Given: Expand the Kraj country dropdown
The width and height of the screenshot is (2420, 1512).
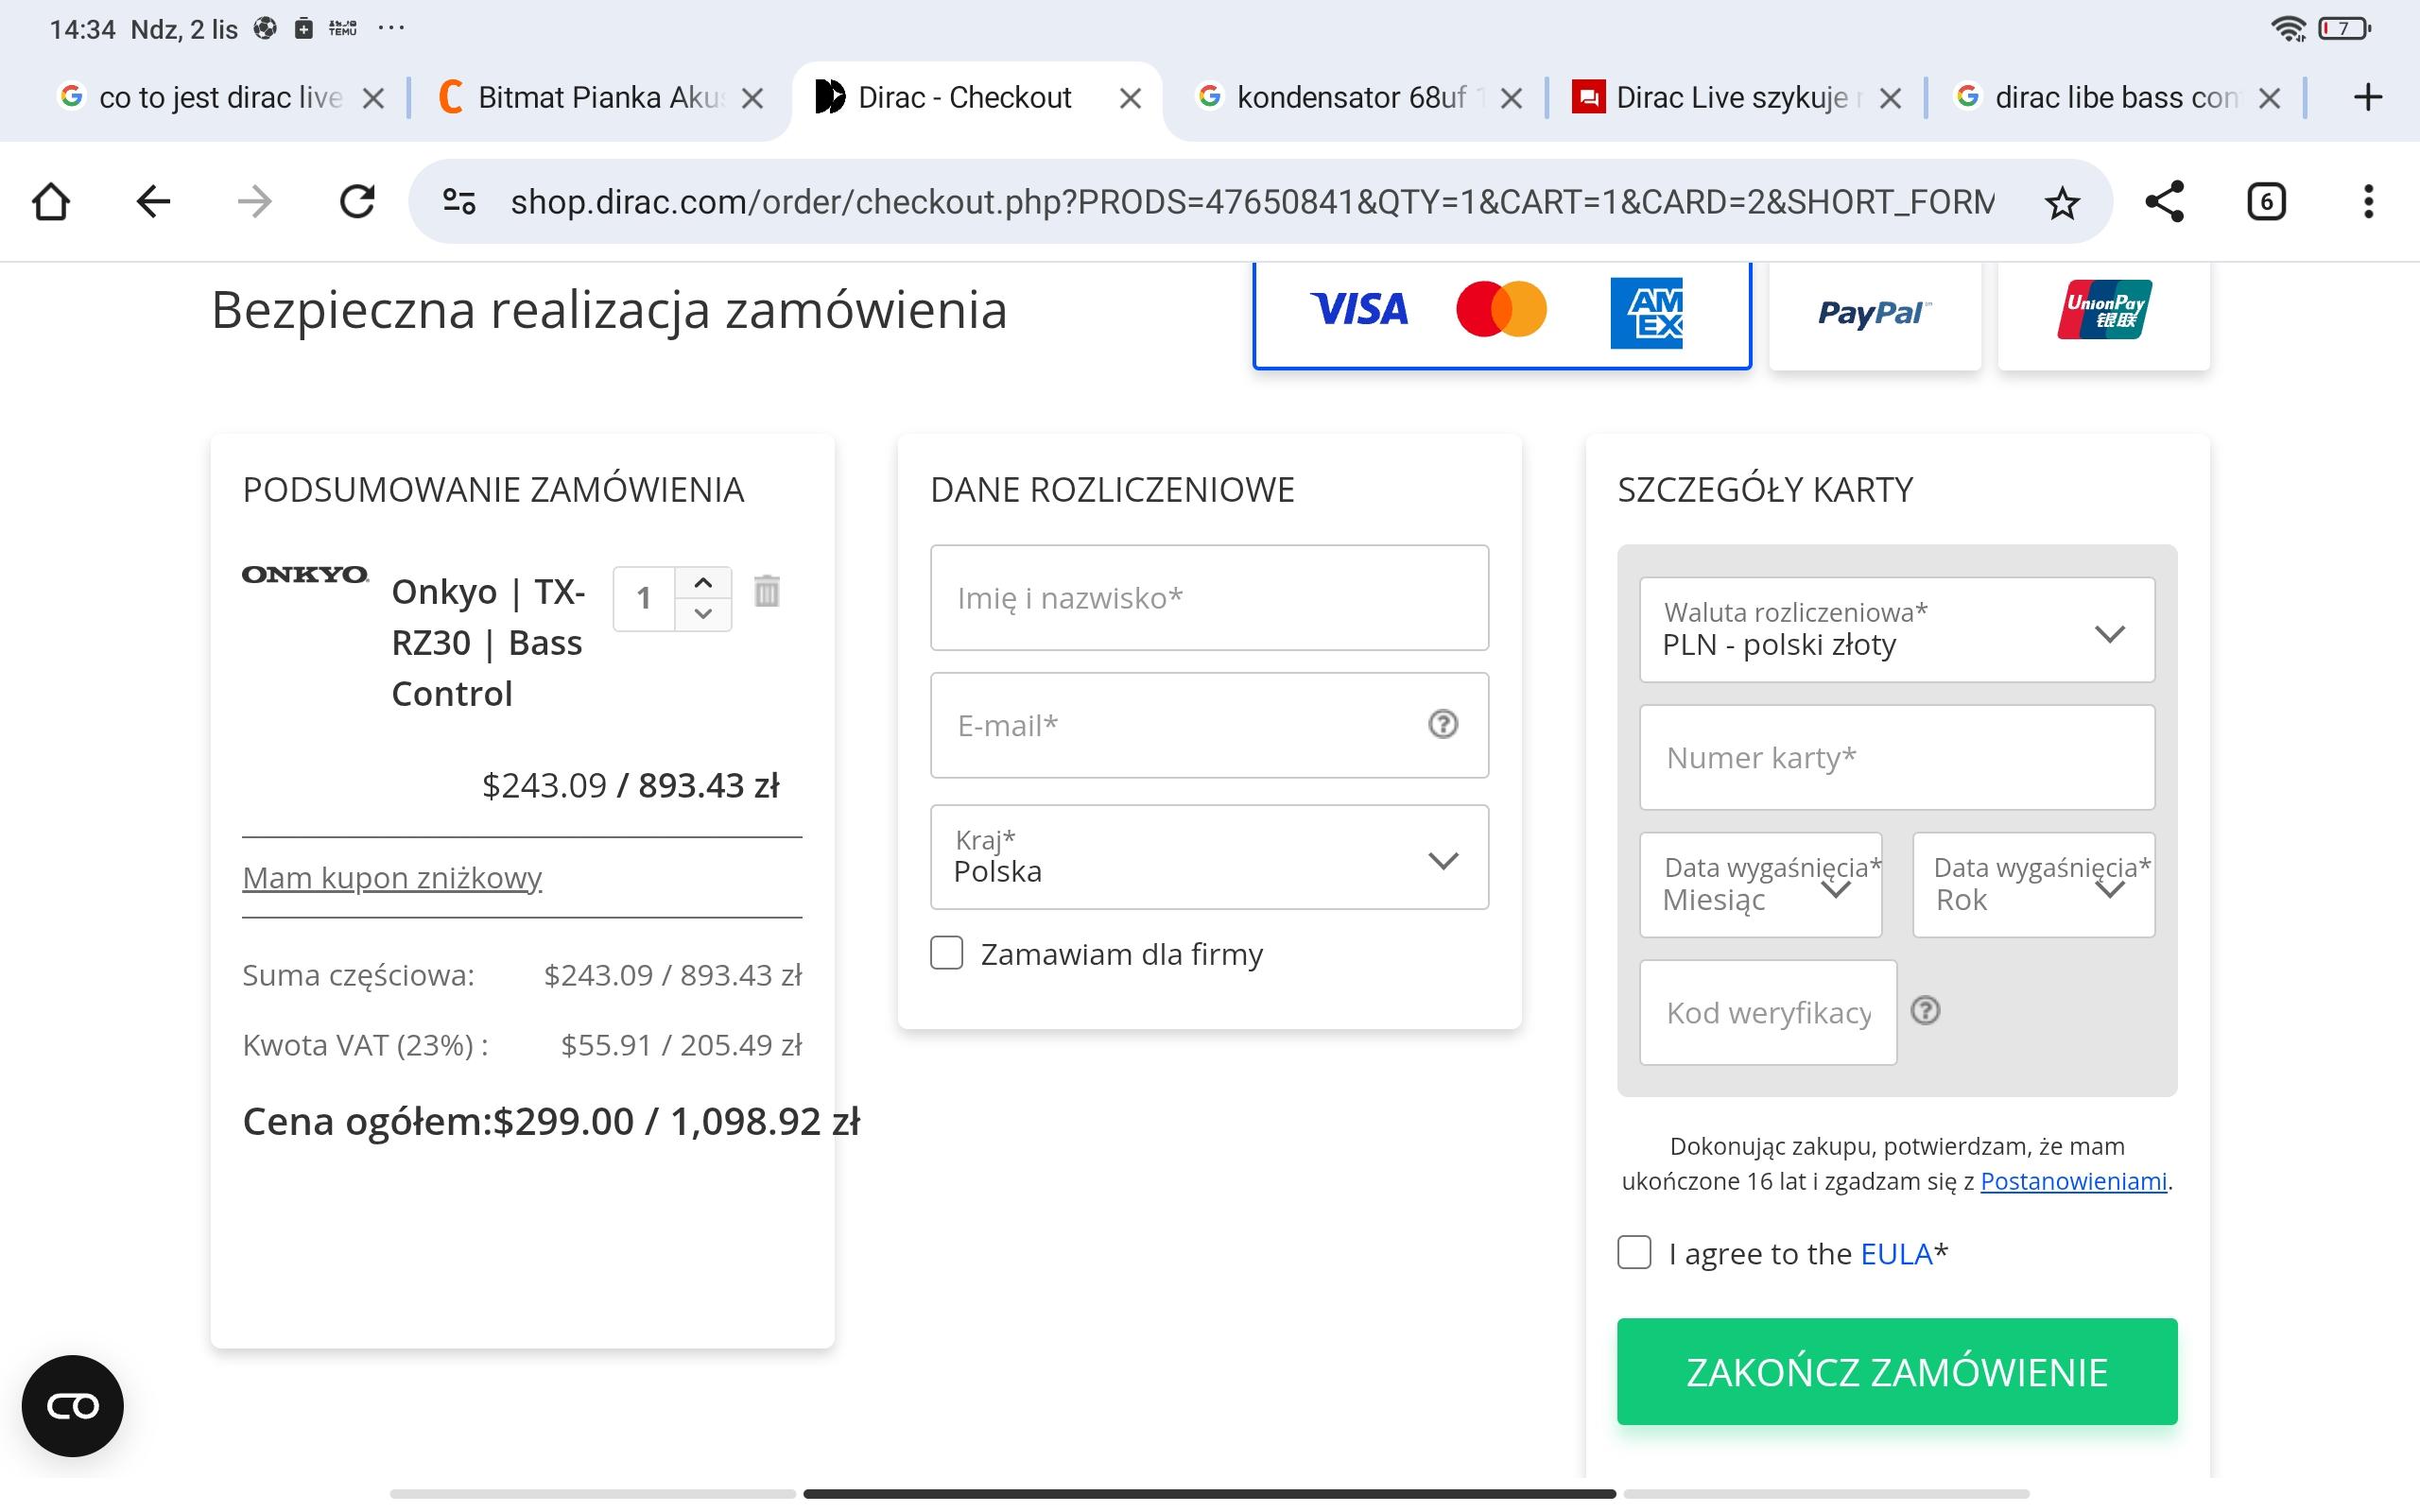Looking at the screenshot, I should pos(1209,858).
